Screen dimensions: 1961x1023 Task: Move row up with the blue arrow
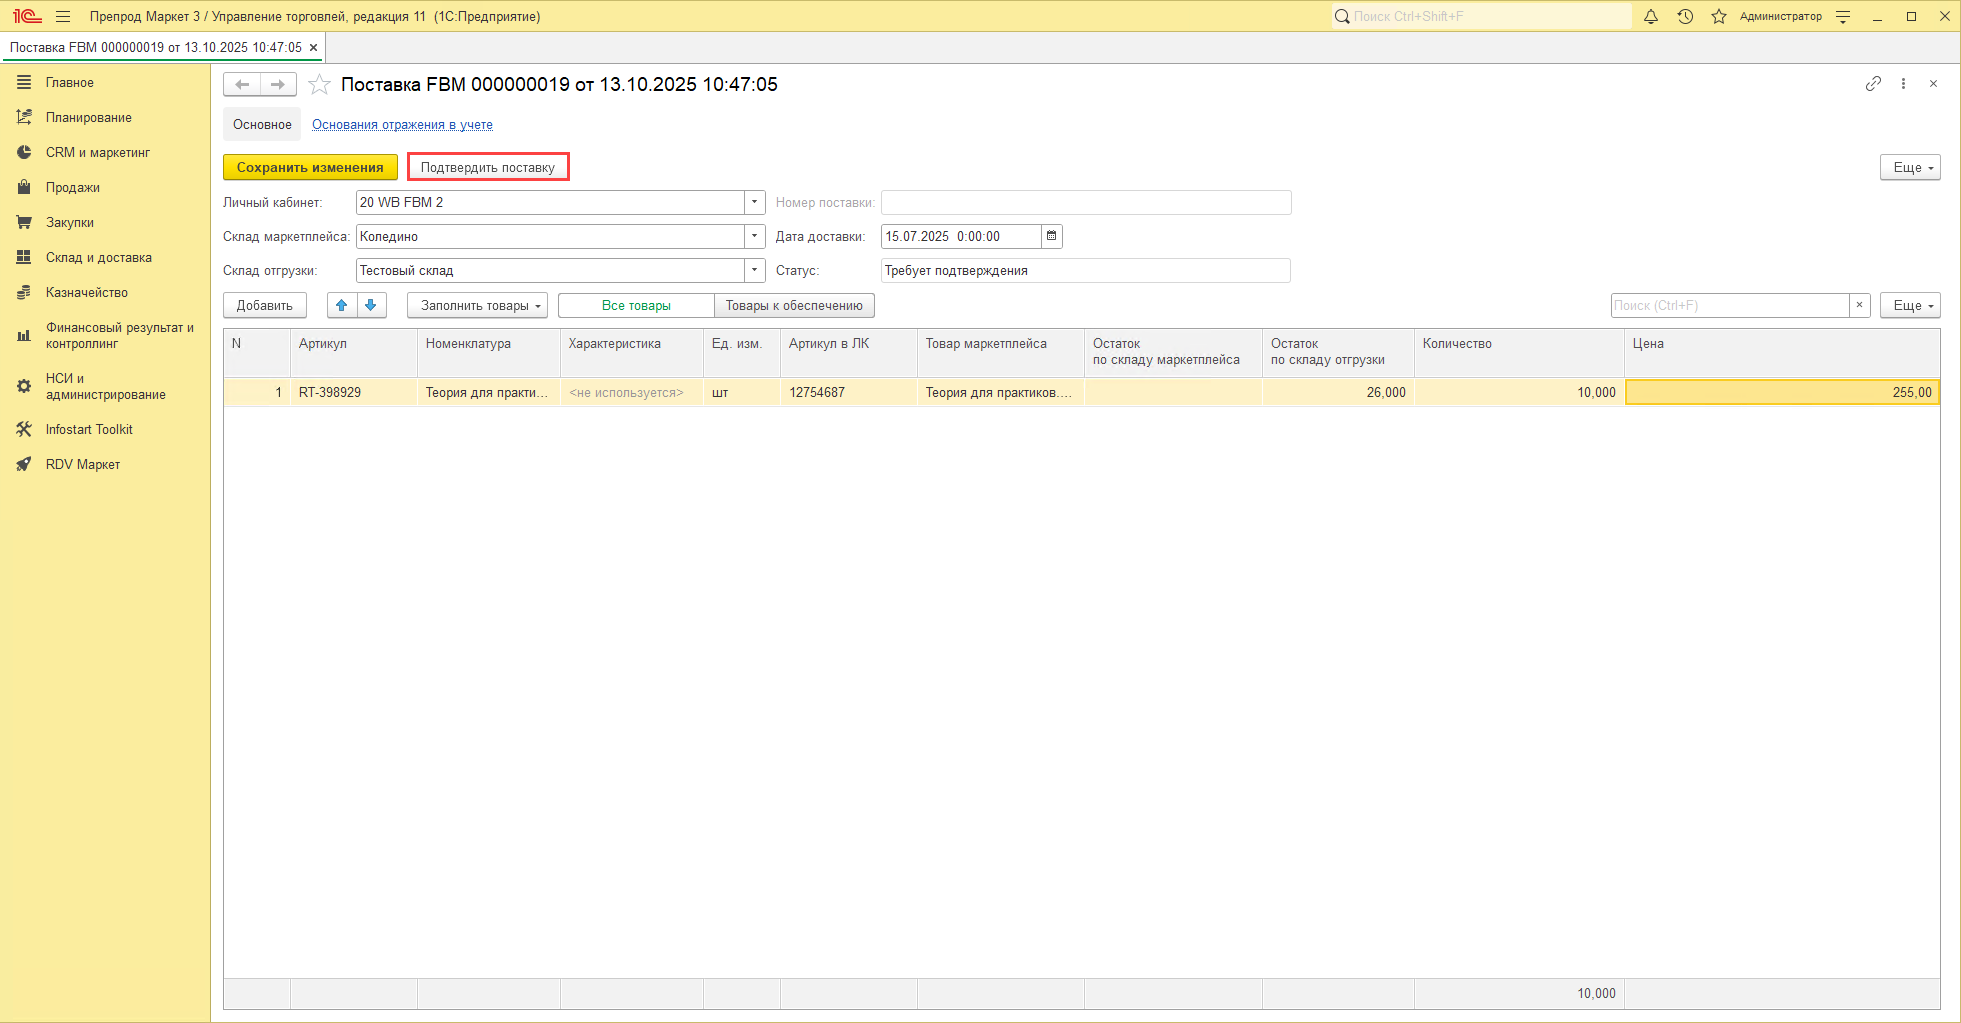342,306
